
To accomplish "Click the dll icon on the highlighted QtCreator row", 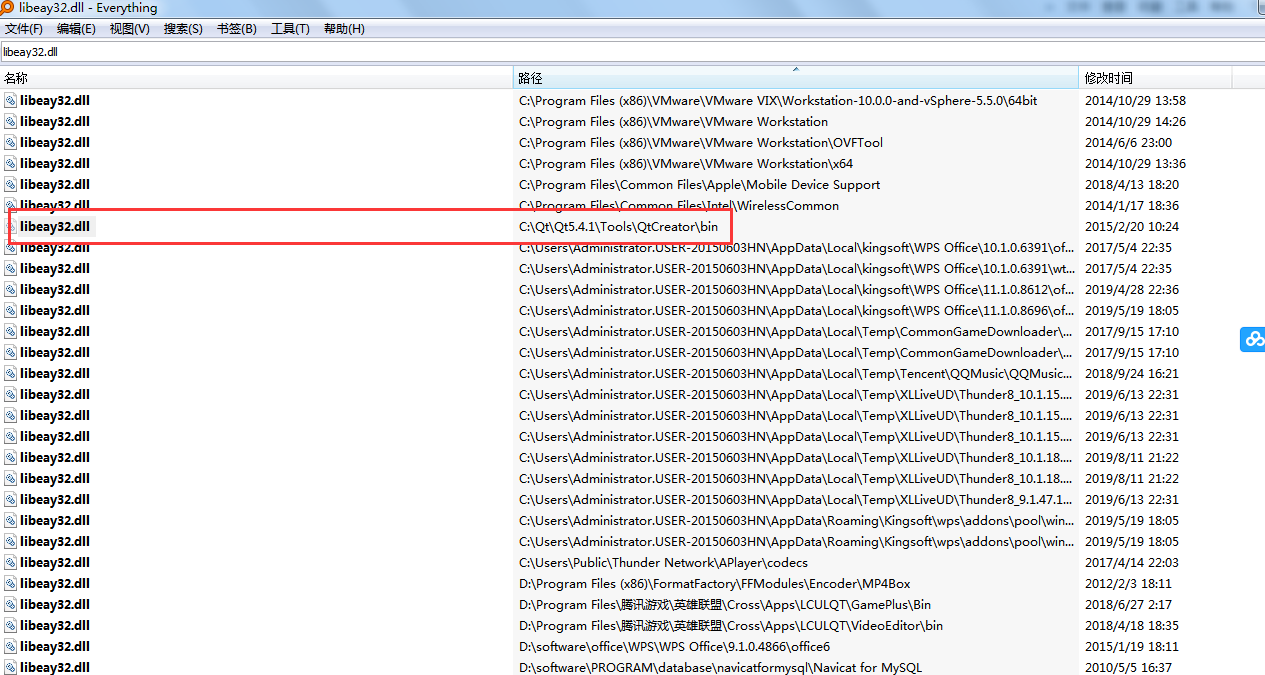I will pyautogui.click(x=10, y=226).
